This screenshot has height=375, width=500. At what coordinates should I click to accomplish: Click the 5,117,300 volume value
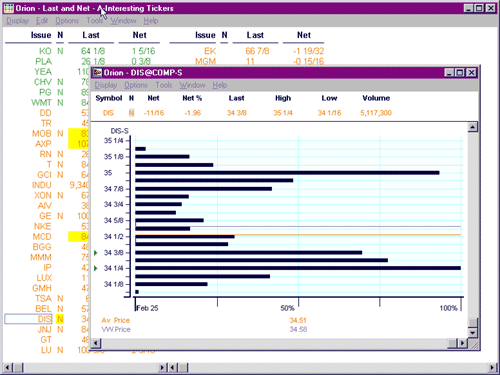[376, 113]
